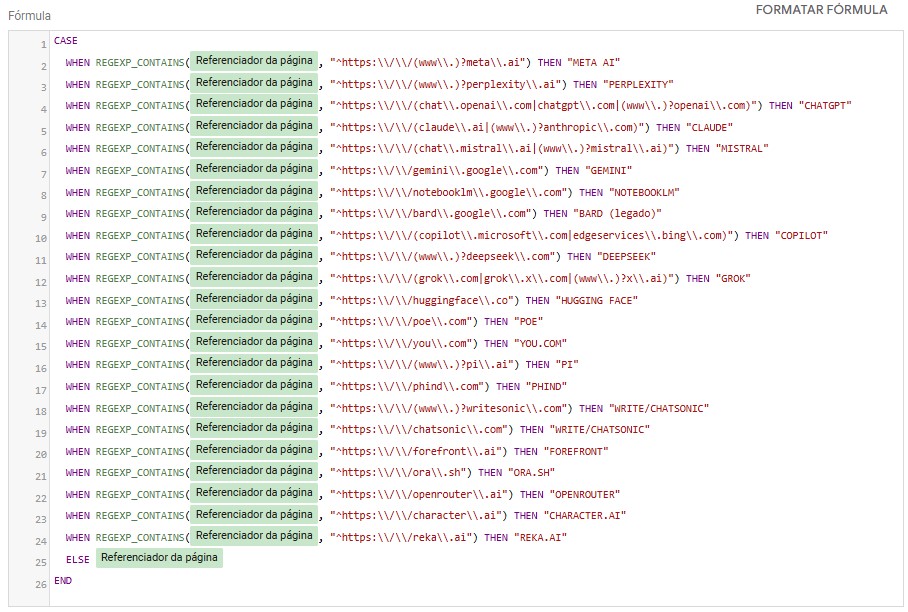Image resolution: width=908 pixels, height=612 pixels.
Task: Select the Referenciador da página chip on the CLAUDE line
Action: 254,126
